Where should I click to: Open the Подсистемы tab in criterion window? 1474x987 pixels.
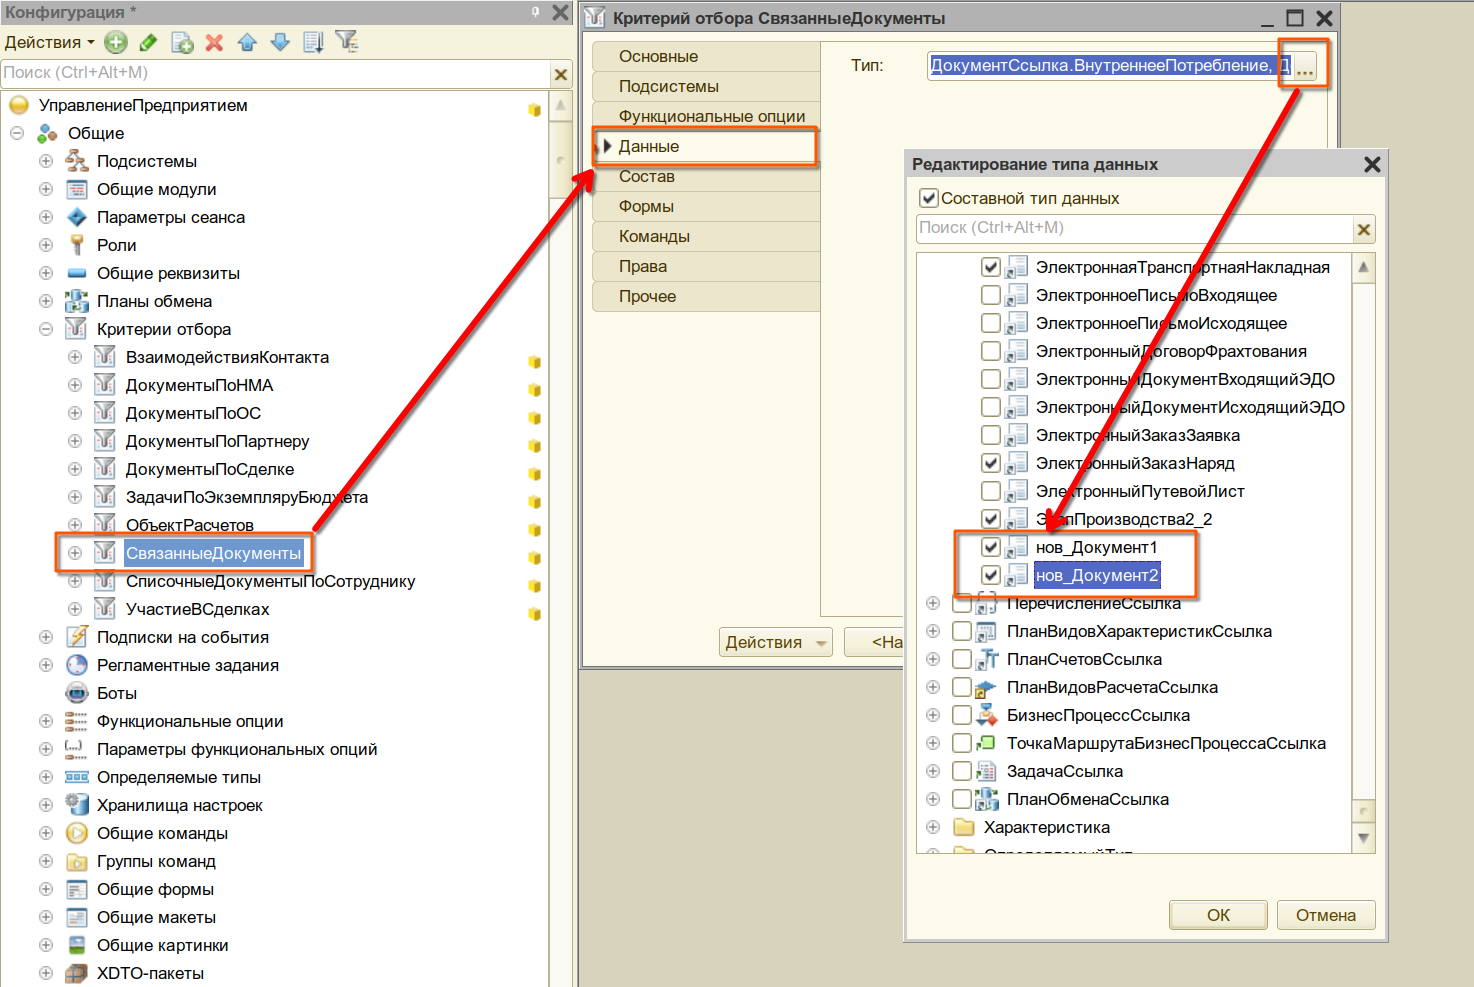(x=706, y=86)
